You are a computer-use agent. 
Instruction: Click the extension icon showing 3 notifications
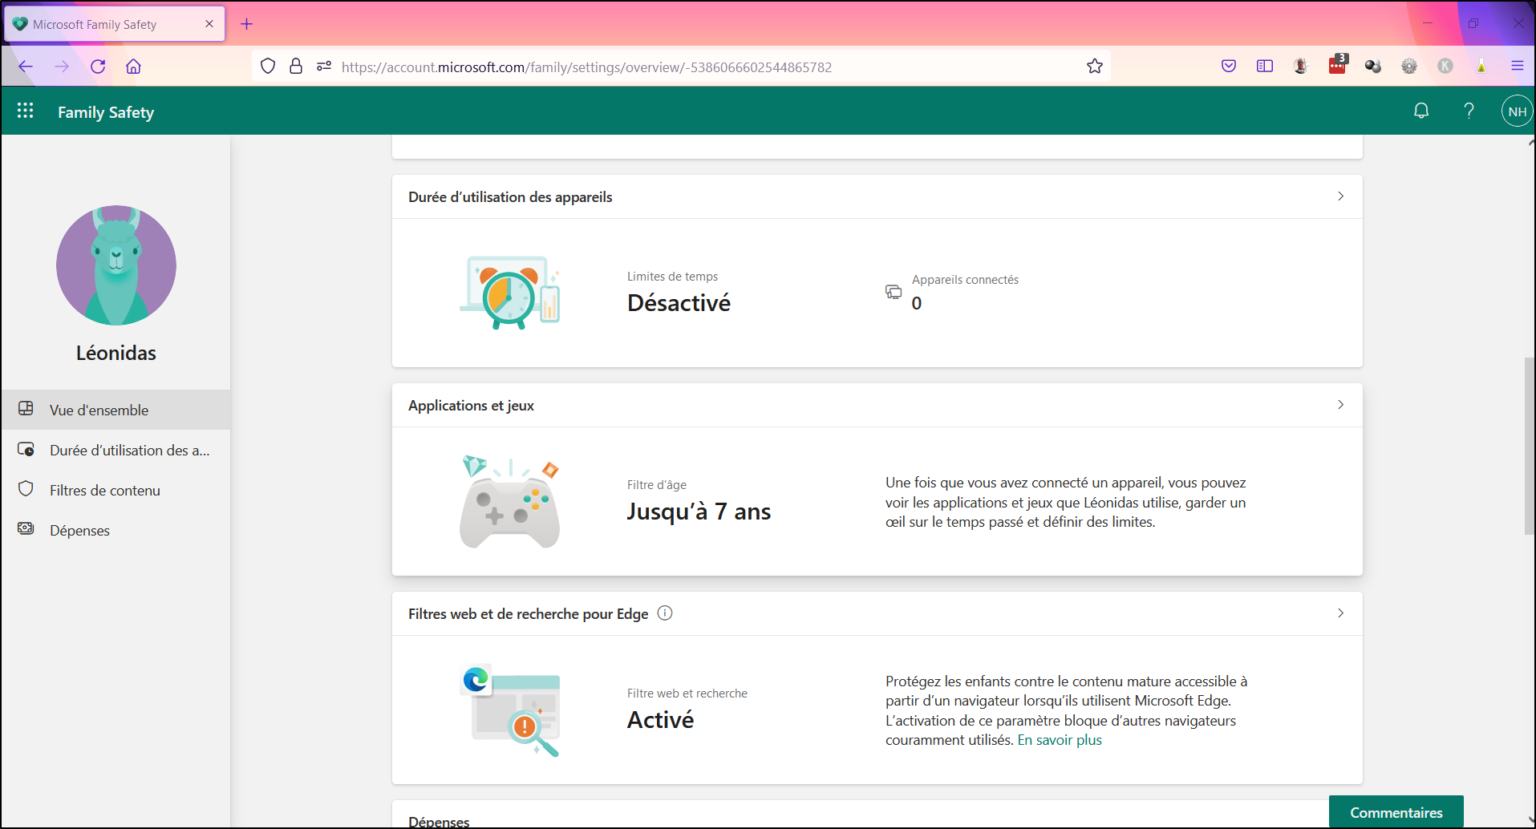click(1337, 65)
